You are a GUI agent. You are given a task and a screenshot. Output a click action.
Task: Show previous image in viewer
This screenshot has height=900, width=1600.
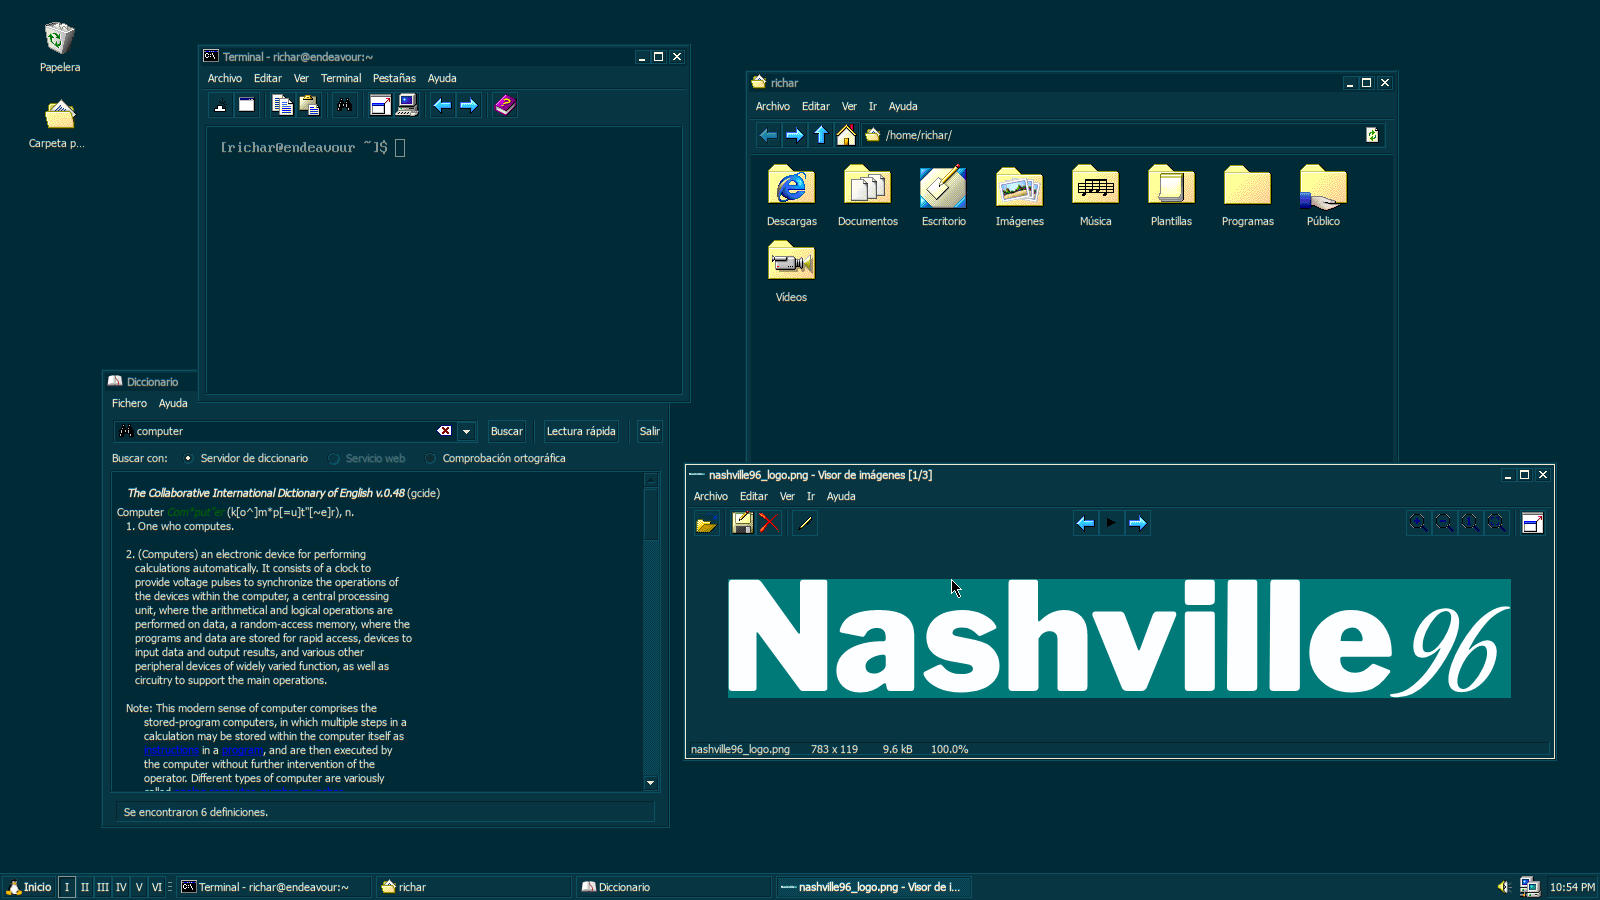pyautogui.click(x=1085, y=523)
